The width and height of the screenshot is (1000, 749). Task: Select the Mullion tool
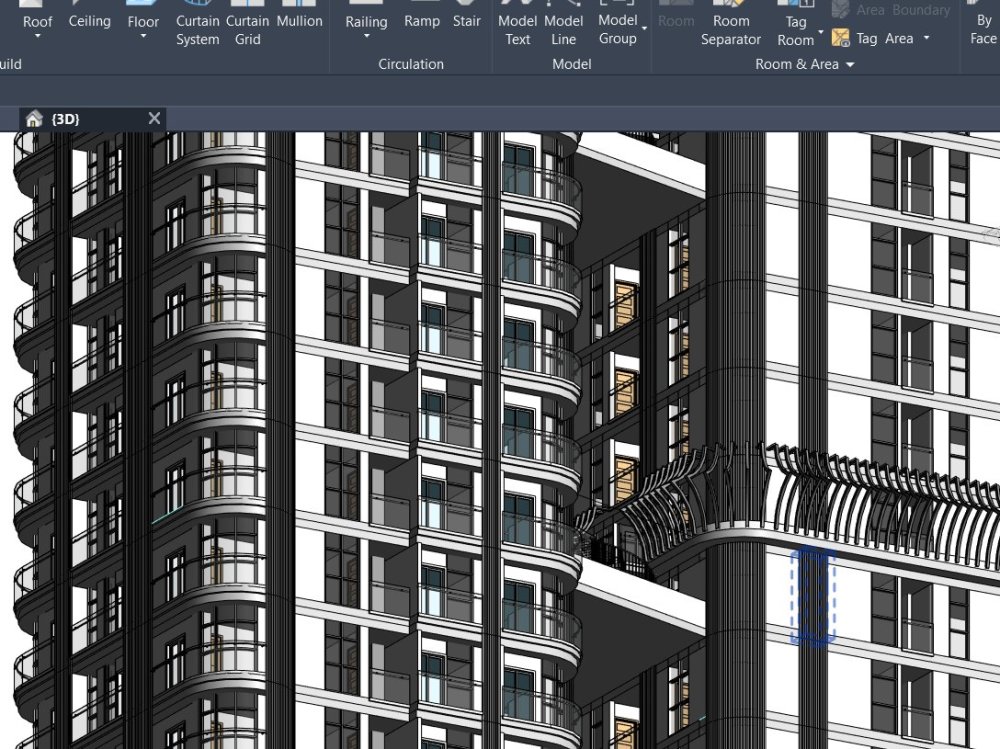click(x=299, y=20)
